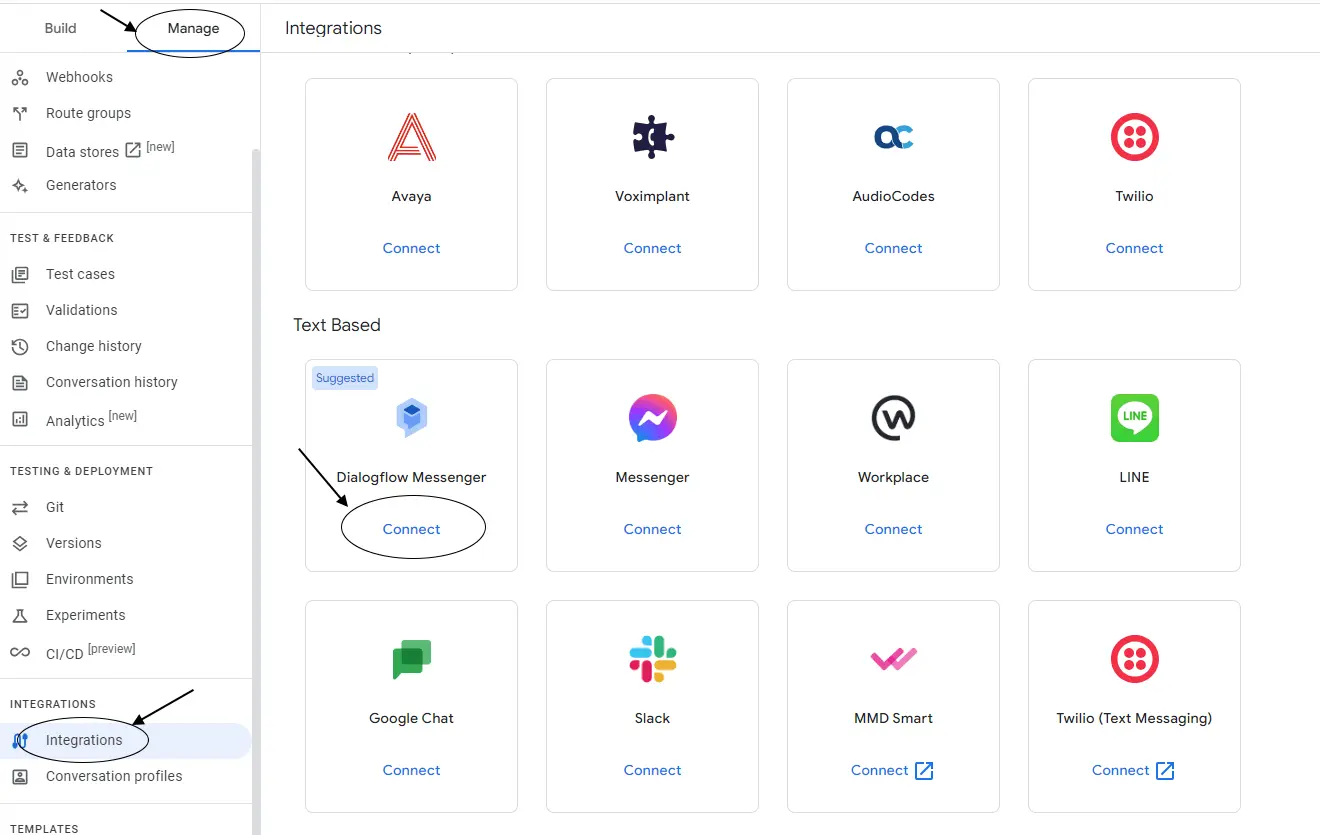
Task: Connect the Slack integration
Action: 652,770
